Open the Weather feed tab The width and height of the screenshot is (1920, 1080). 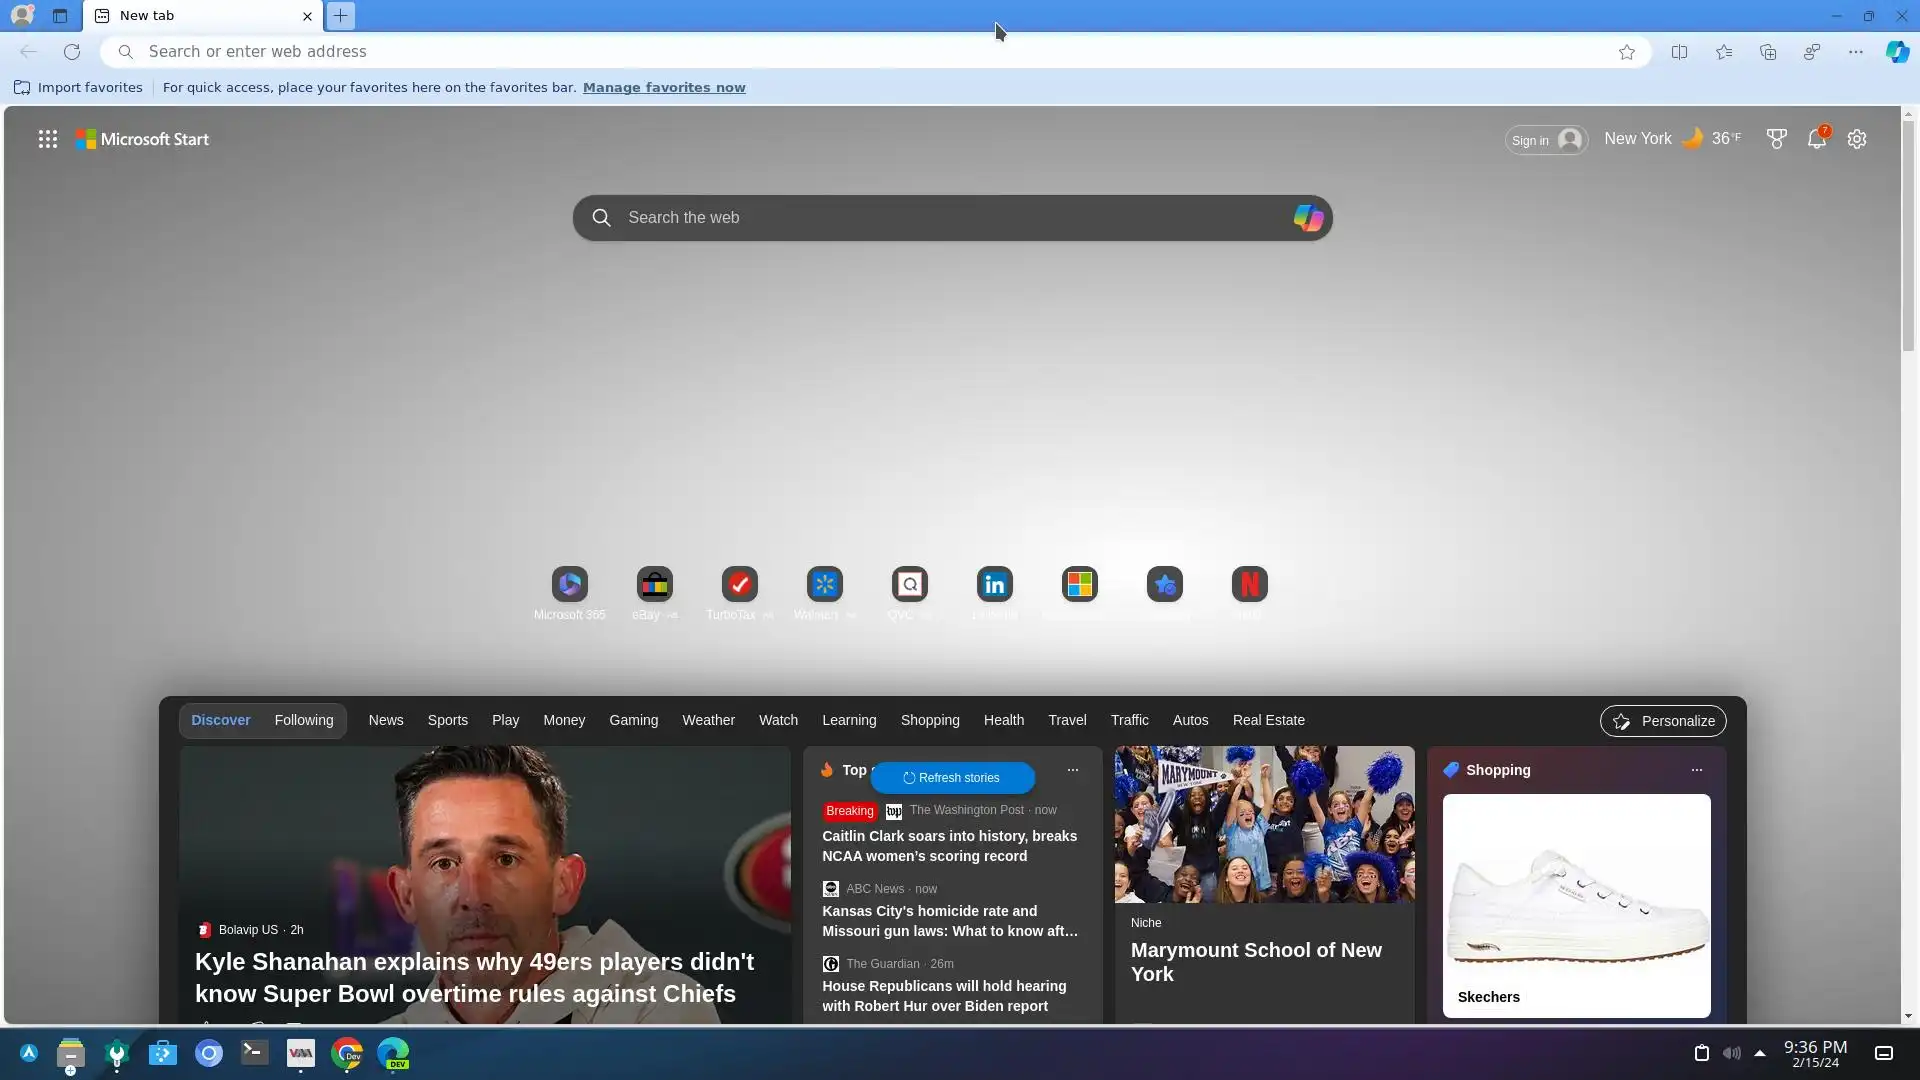point(708,720)
